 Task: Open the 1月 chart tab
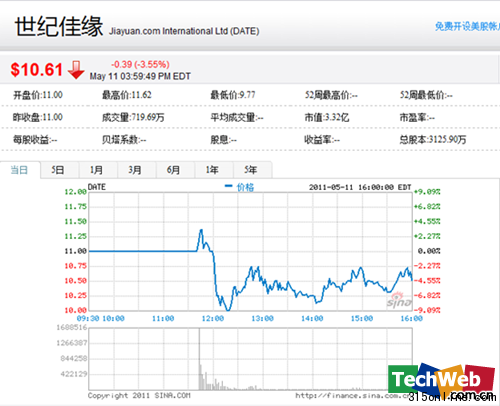click(x=97, y=170)
